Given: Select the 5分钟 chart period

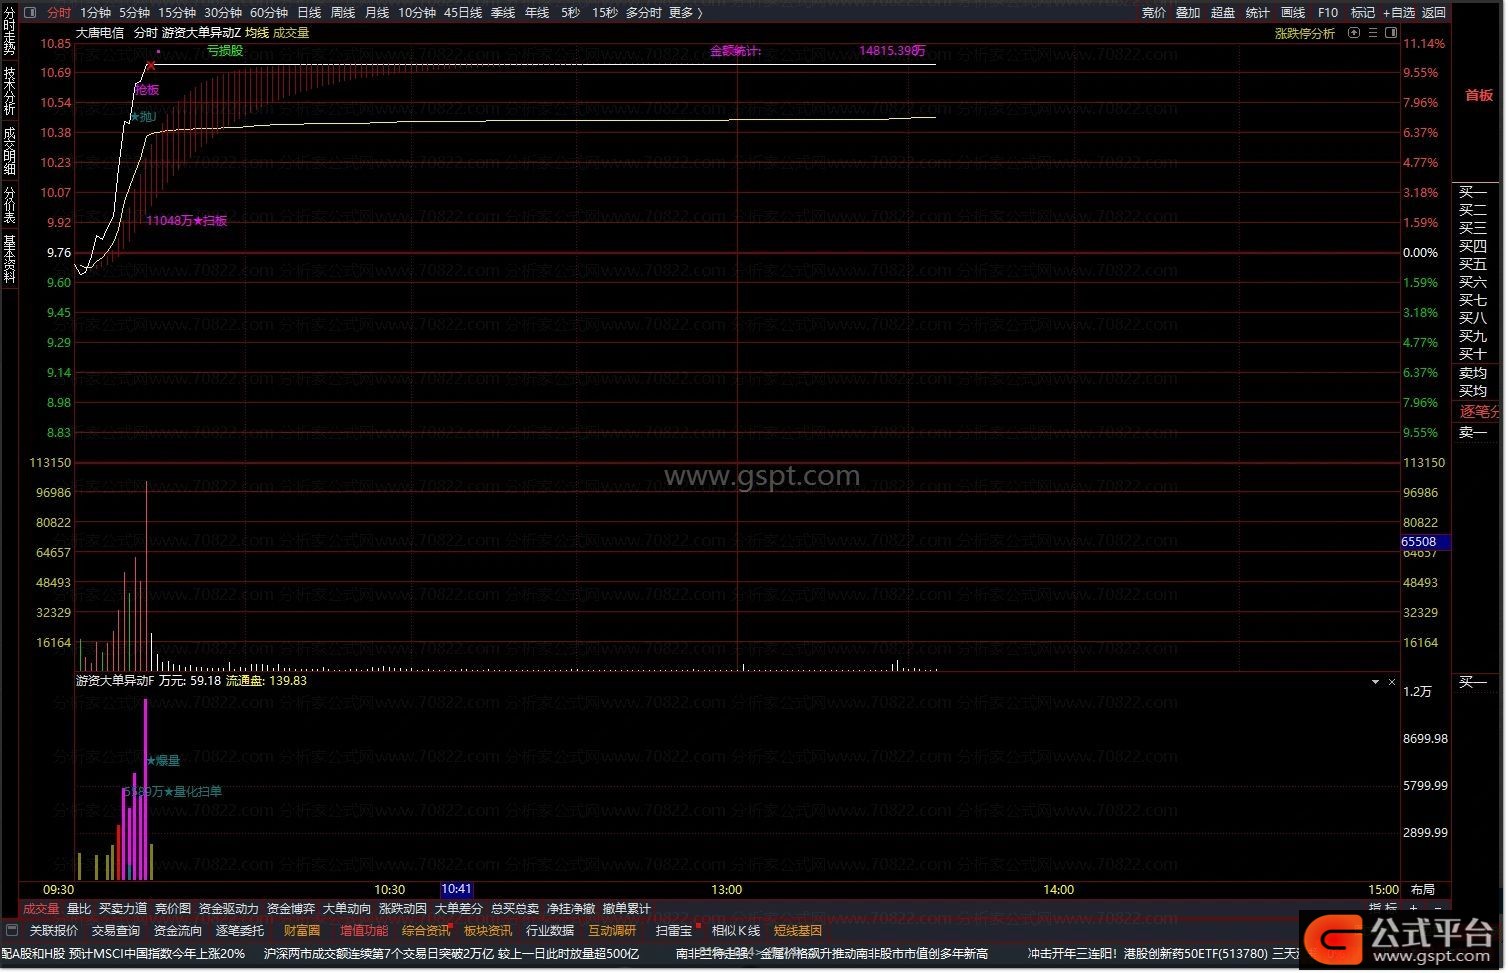Looking at the screenshot, I should (x=134, y=13).
